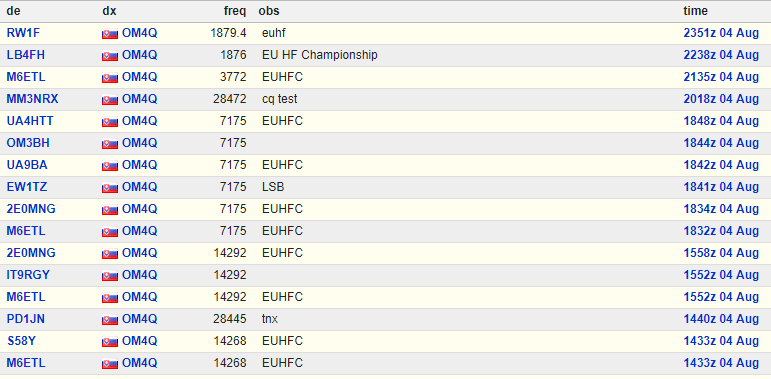Click the flag icon in EW1TZ row
771x379 pixels.
(x=110, y=188)
